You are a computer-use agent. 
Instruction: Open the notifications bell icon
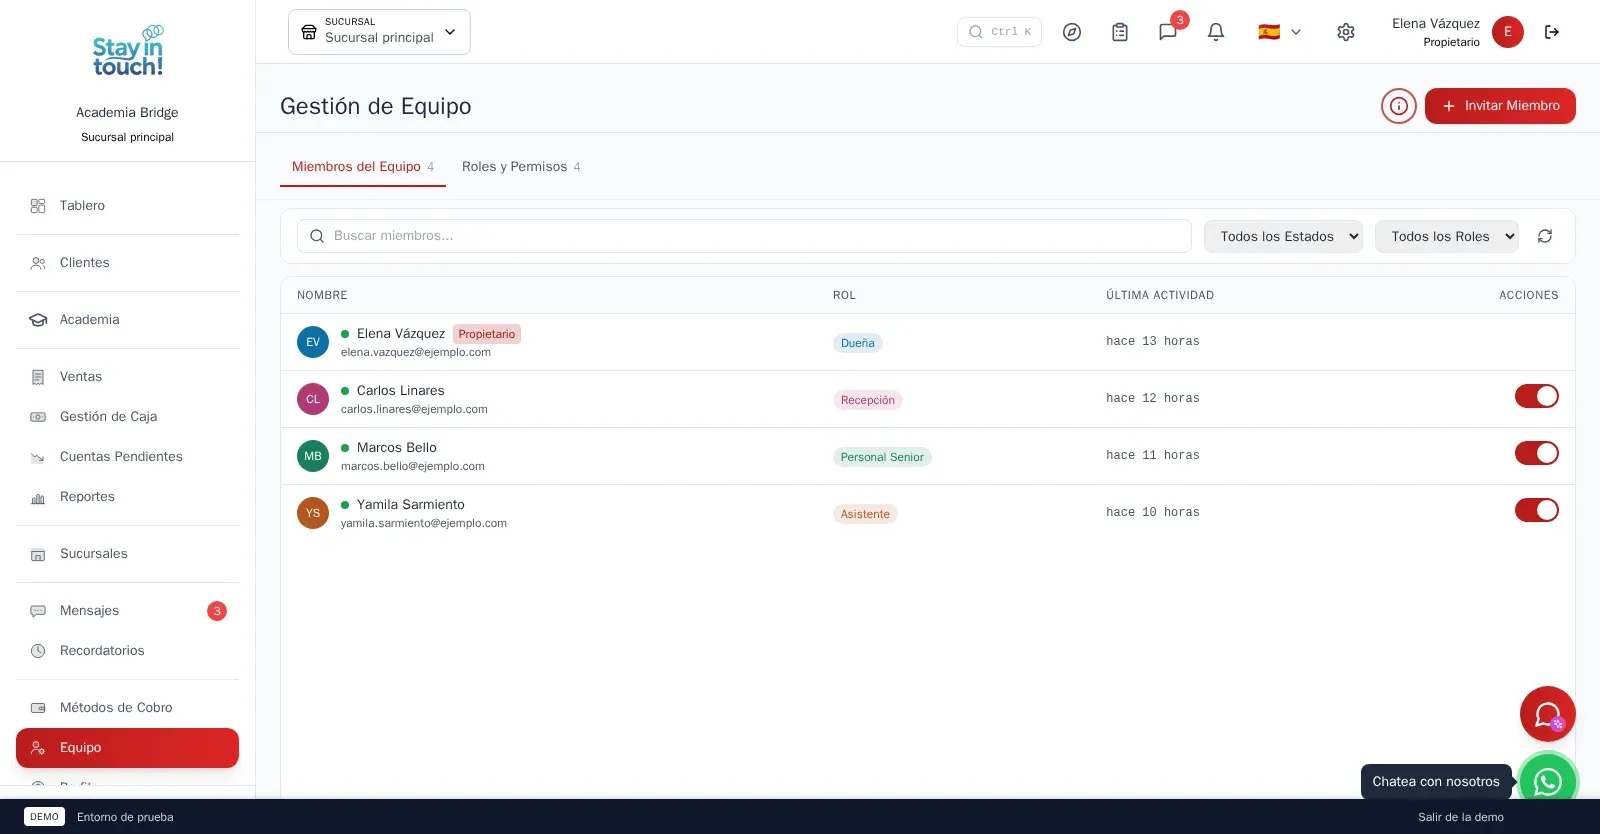(1216, 32)
